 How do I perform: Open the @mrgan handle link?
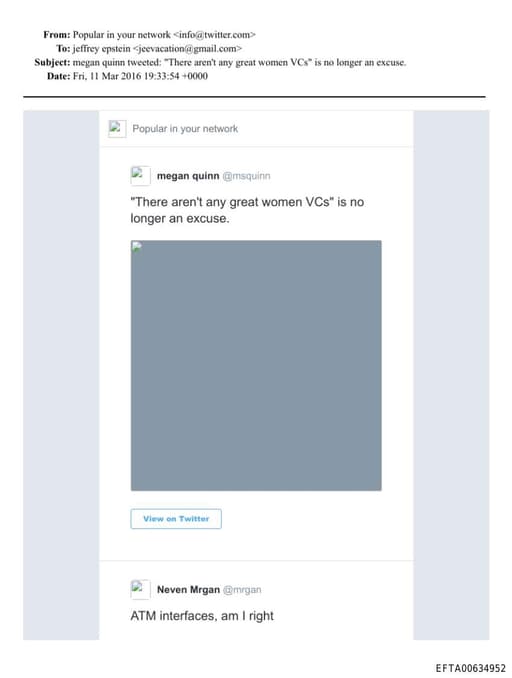(x=242, y=590)
